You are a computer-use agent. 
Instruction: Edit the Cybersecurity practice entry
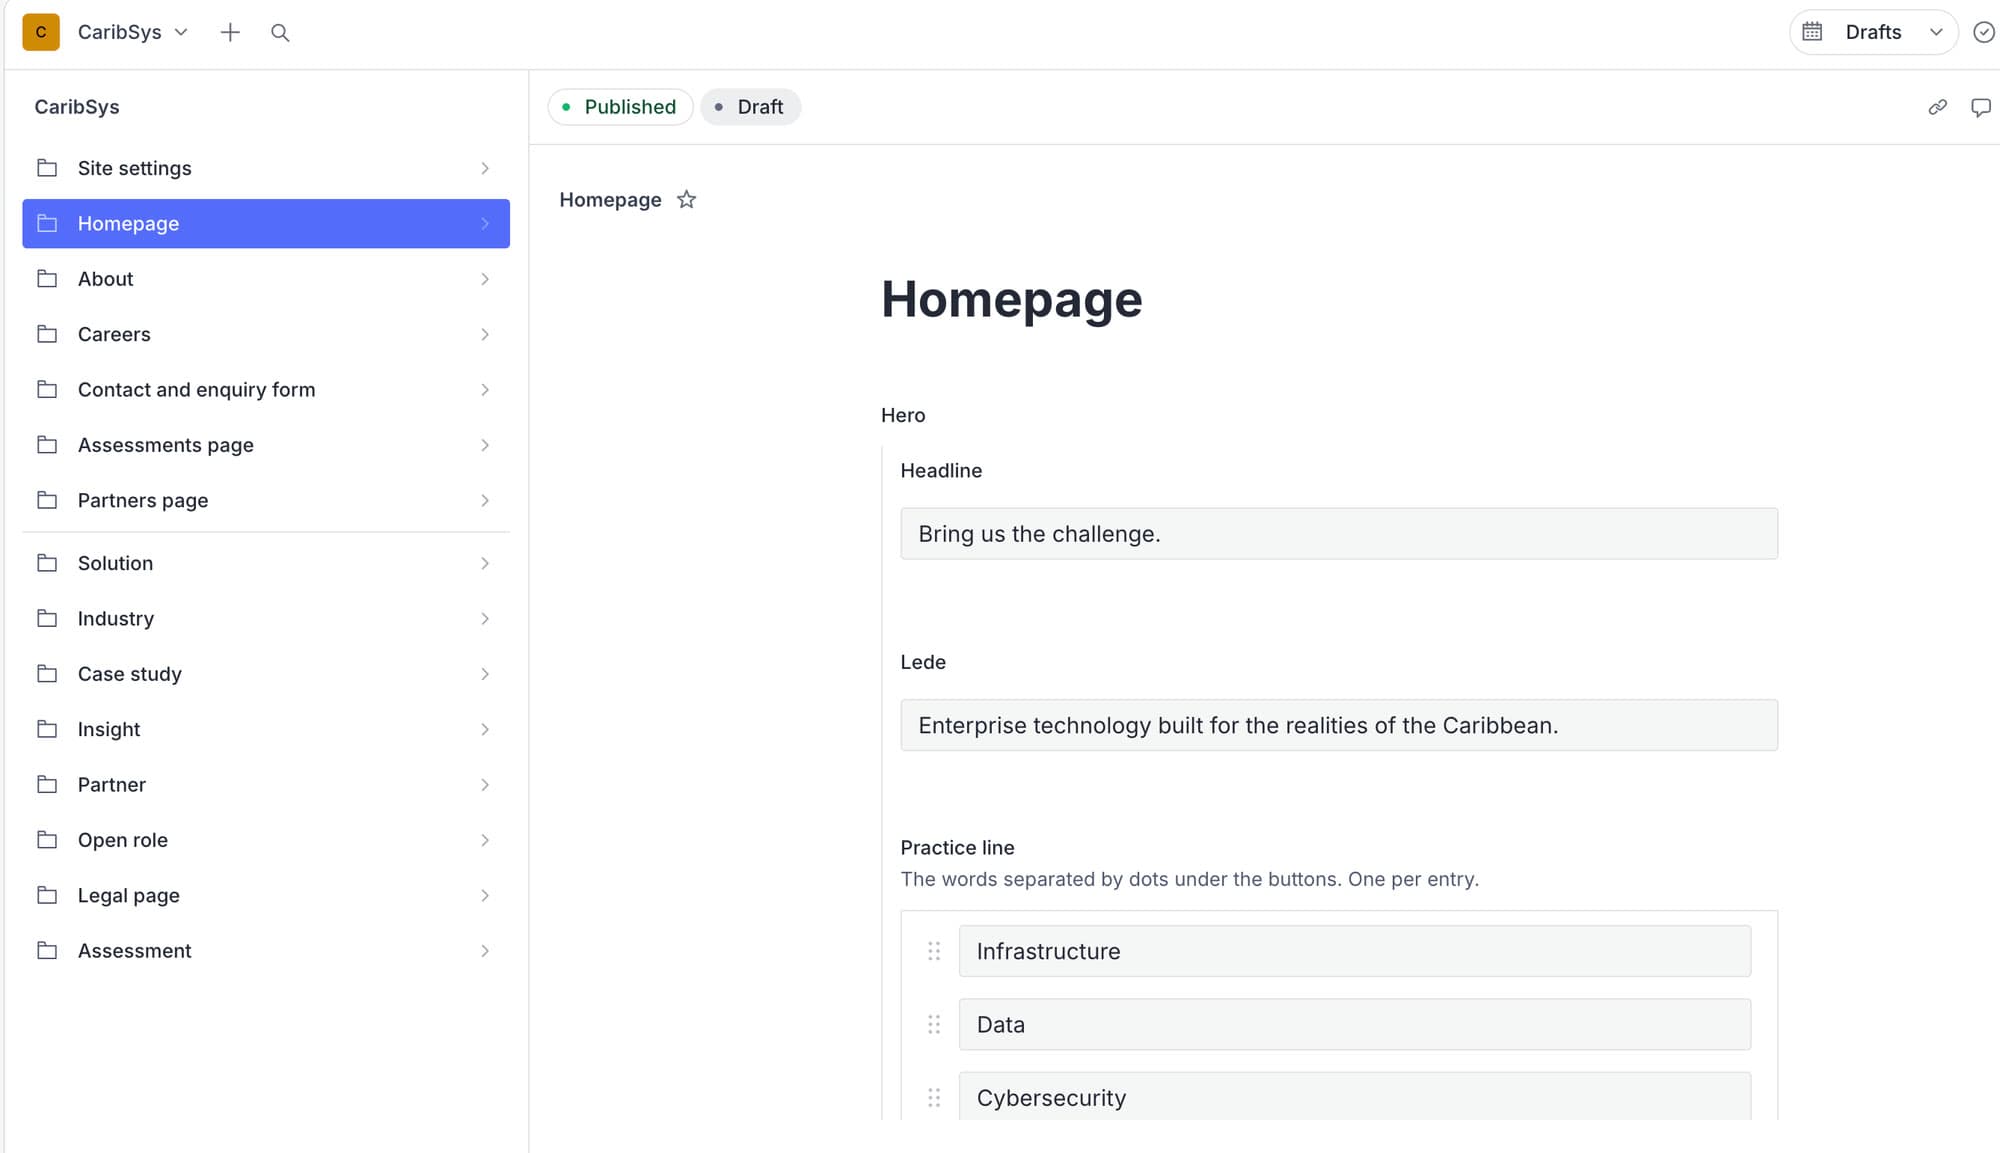click(1355, 1097)
